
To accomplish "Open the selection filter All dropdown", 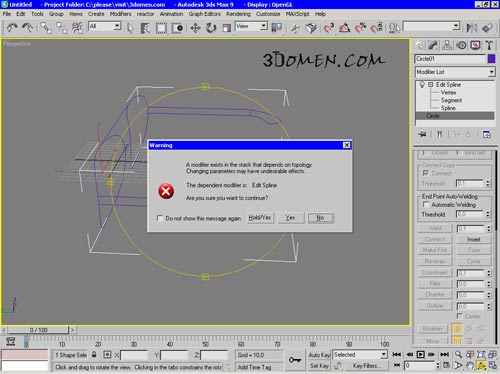I will pyautogui.click(x=104, y=26).
